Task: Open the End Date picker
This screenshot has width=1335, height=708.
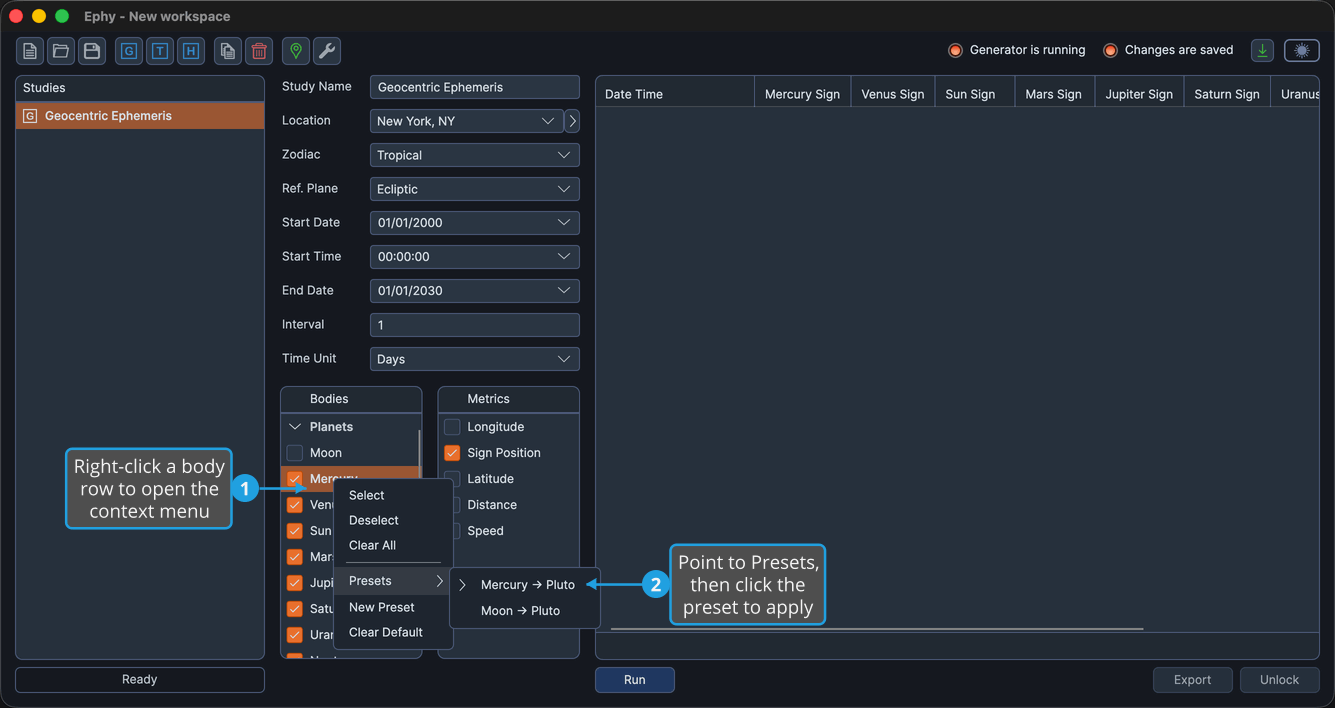Action: (x=475, y=291)
